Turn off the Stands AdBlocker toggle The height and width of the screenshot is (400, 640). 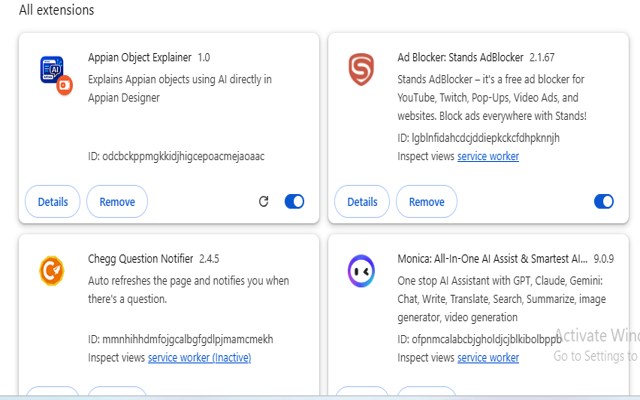pyautogui.click(x=604, y=201)
